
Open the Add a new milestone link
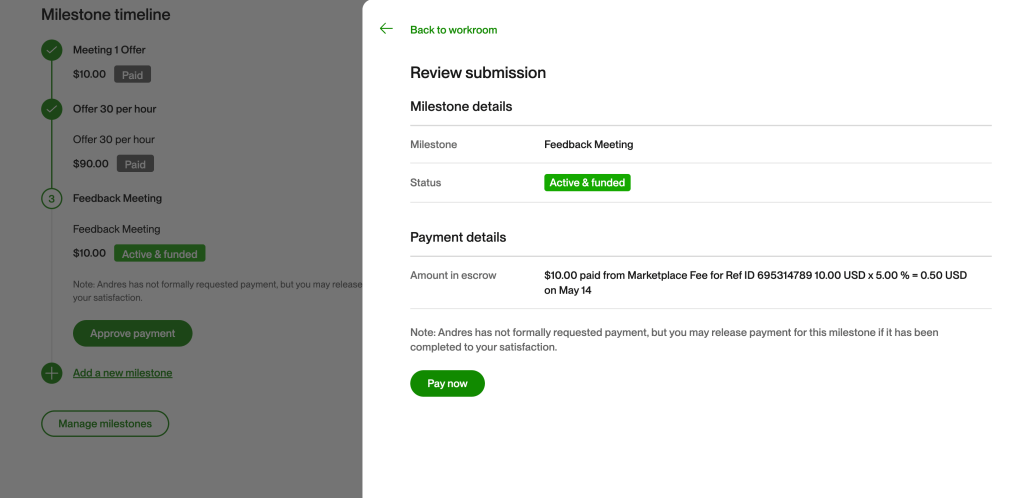pyautogui.click(x=123, y=373)
